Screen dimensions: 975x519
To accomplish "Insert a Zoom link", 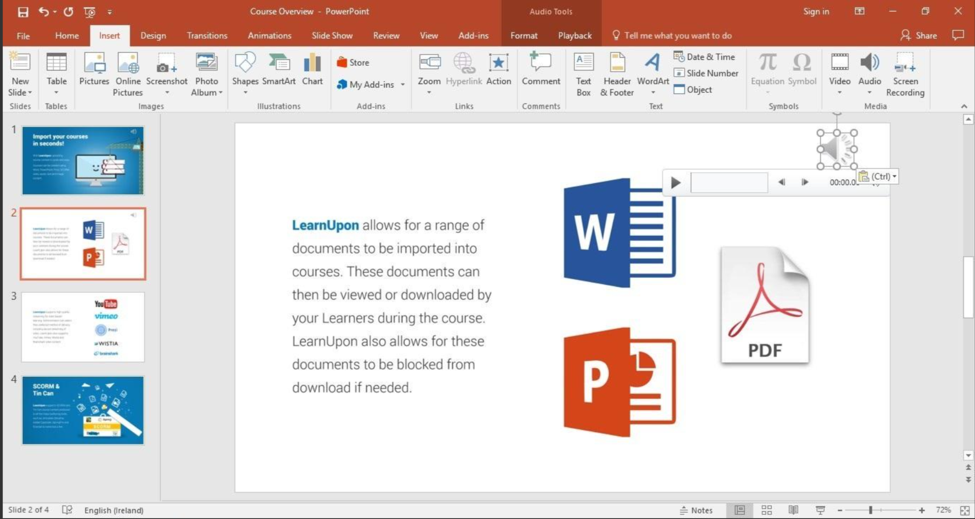I will pyautogui.click(x=429, y=75).
